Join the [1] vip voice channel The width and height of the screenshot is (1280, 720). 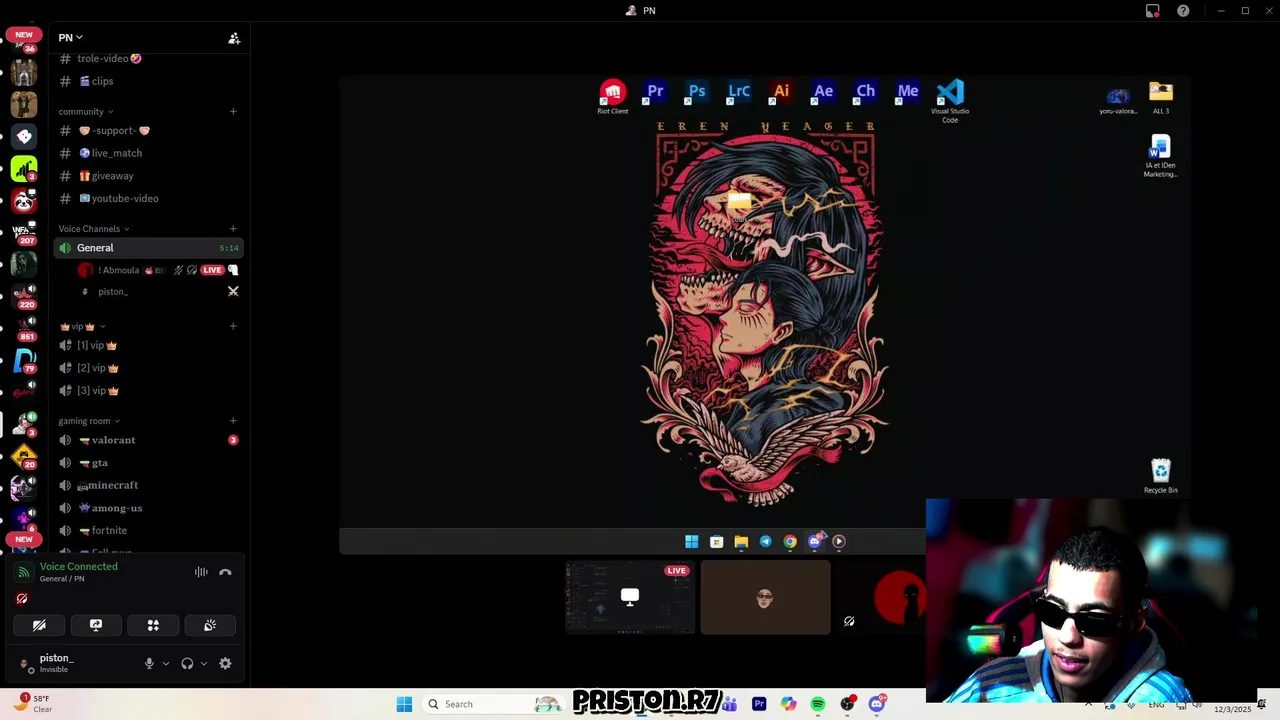click(148, 345)
